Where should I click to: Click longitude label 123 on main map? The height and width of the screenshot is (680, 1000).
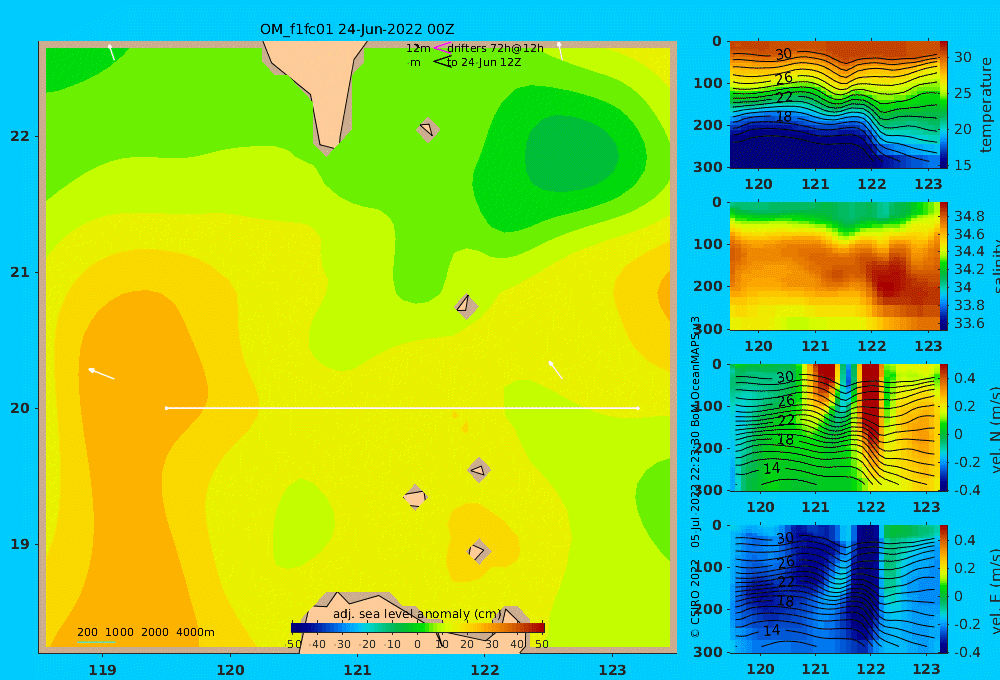[x=613, y=670]
